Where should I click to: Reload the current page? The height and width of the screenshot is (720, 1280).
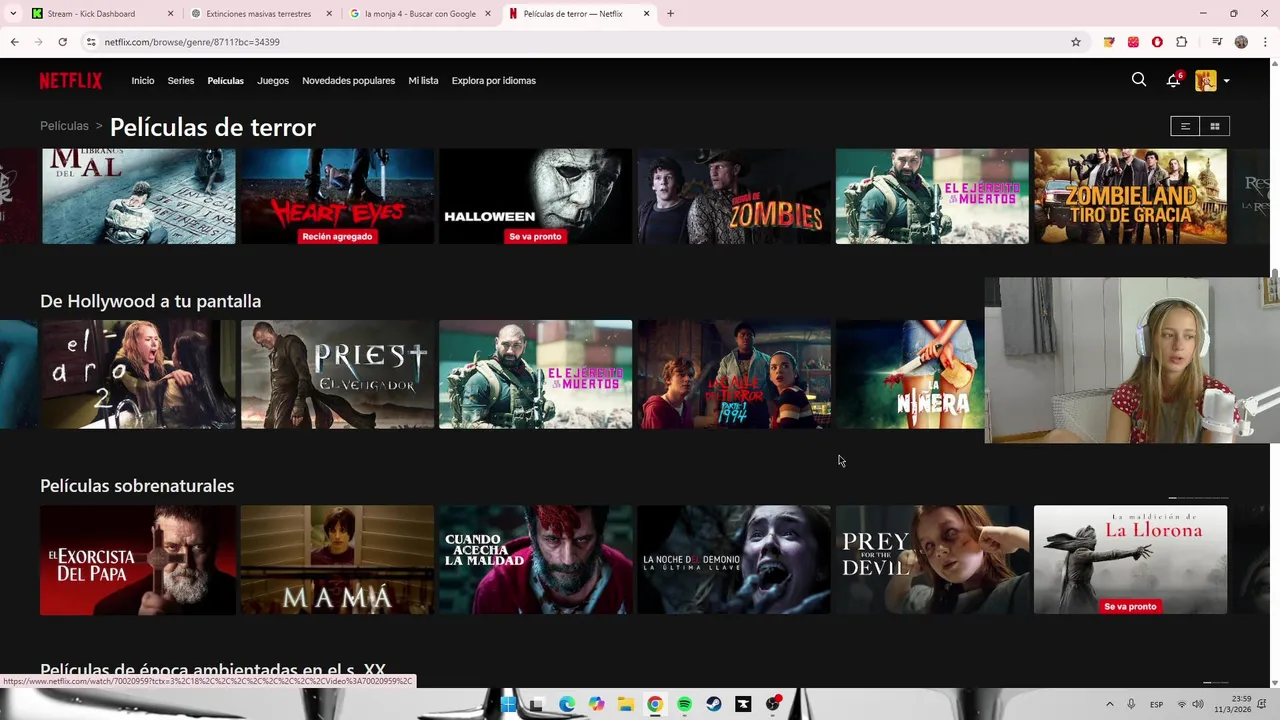pyautogui.click(x=62, y=42)
